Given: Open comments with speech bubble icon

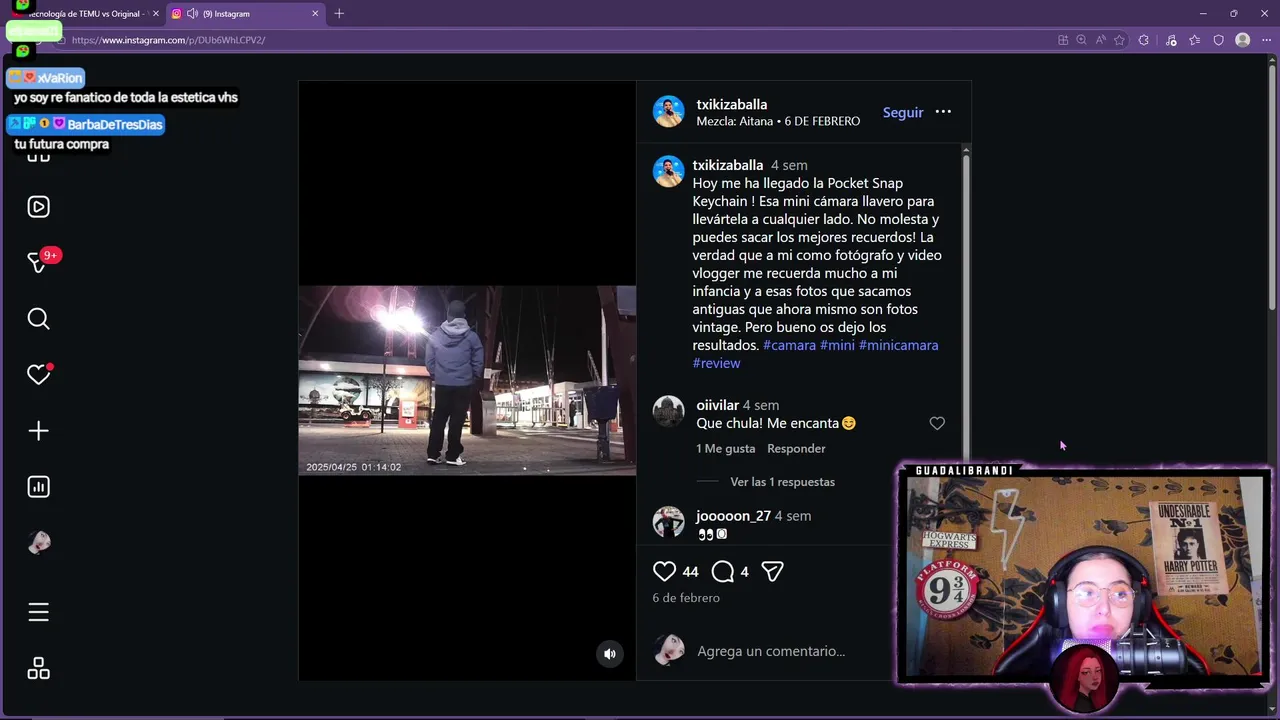Looking at the screenshot, I should 723,571.
